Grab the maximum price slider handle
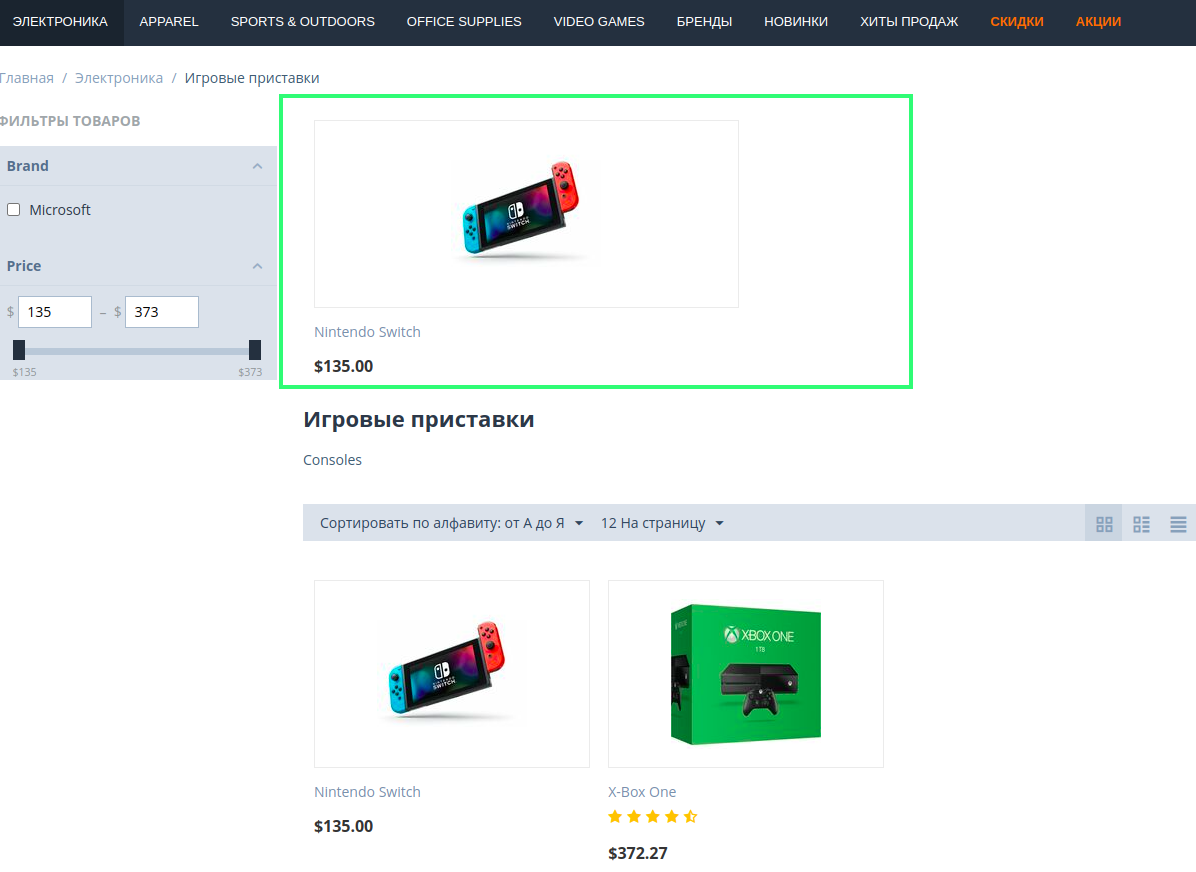Viewport: 1196px width, 872px height. click(255, 350)
